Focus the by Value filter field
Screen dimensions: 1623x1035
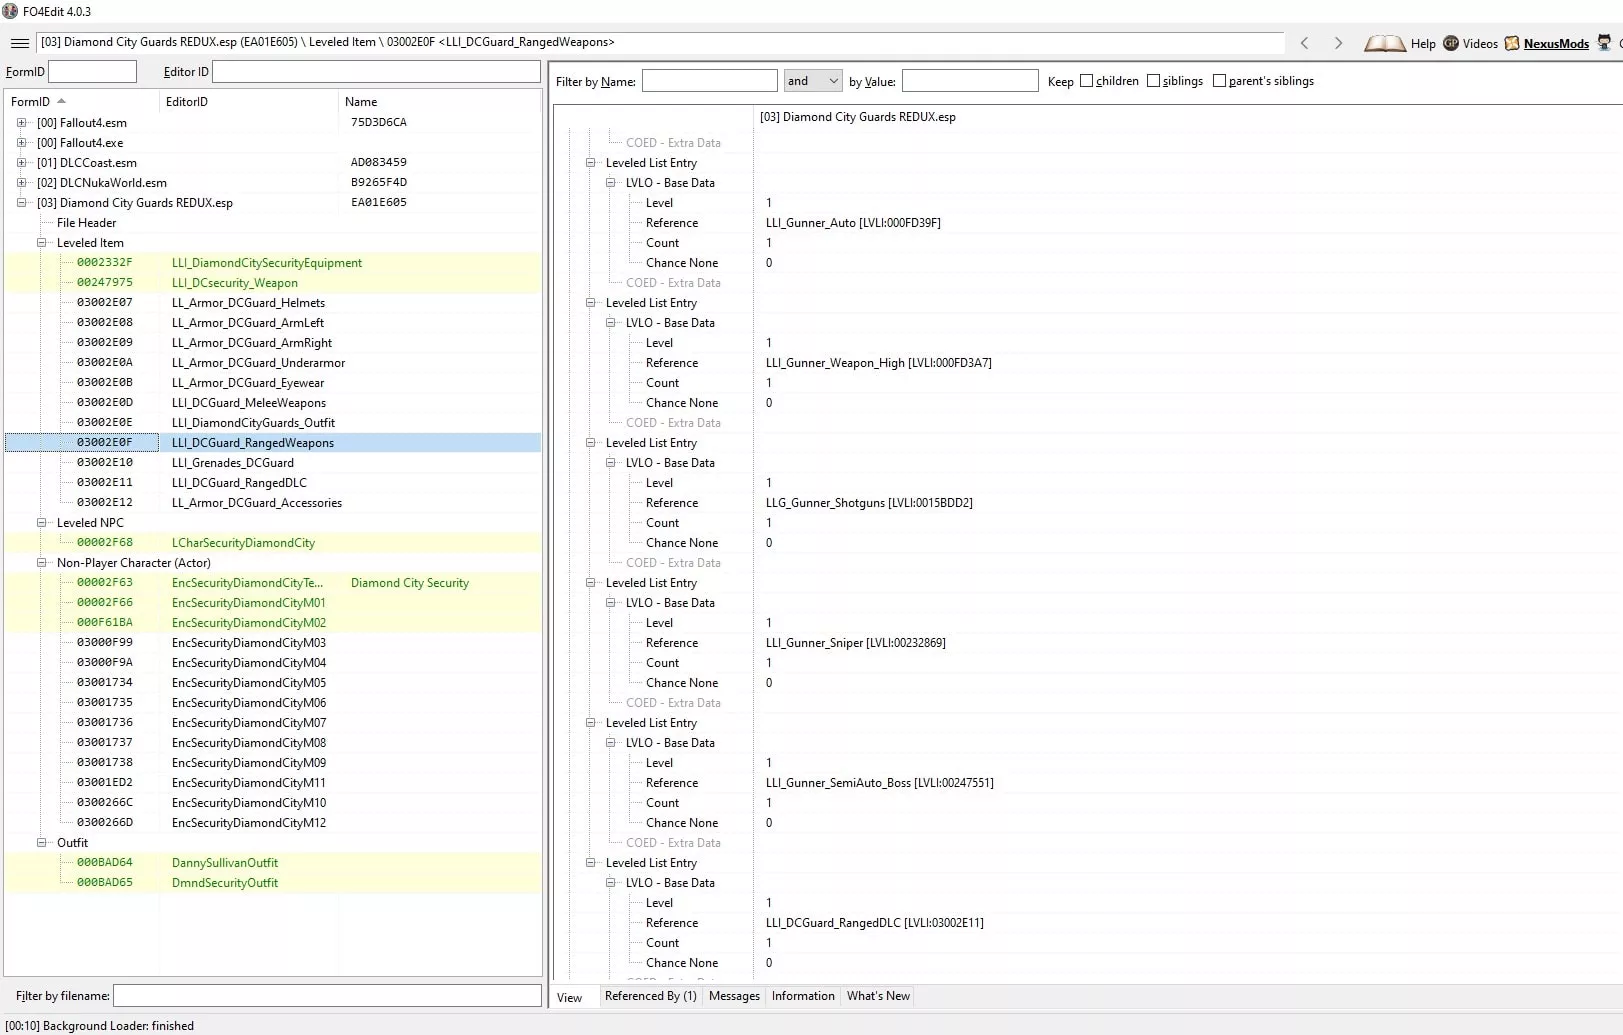click(970, 81)
